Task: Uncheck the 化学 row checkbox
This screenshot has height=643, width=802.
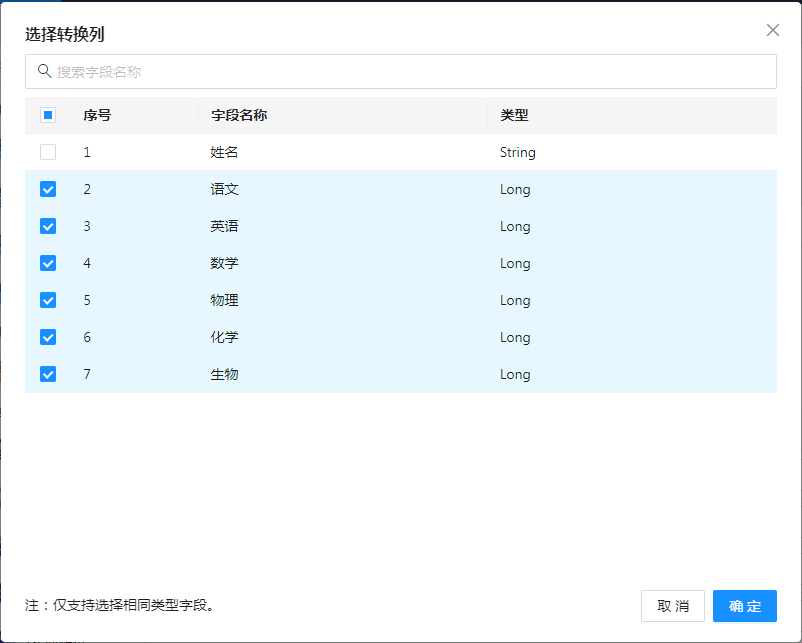Action: 48,337
